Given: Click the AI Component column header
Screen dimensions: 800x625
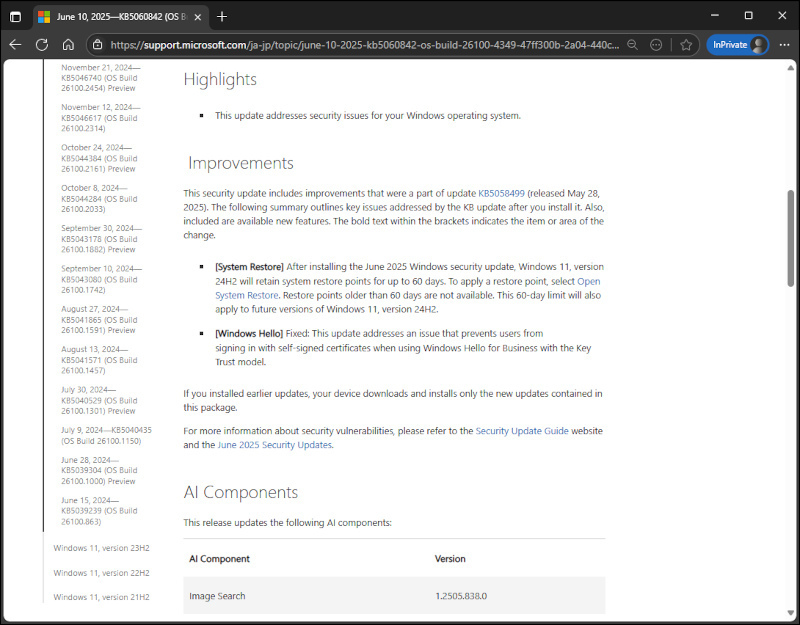Looking at the screenshot, I should click(219, 559).
